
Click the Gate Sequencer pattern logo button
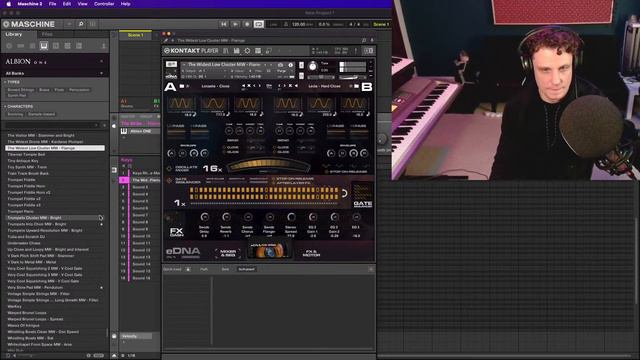point(362,195)
